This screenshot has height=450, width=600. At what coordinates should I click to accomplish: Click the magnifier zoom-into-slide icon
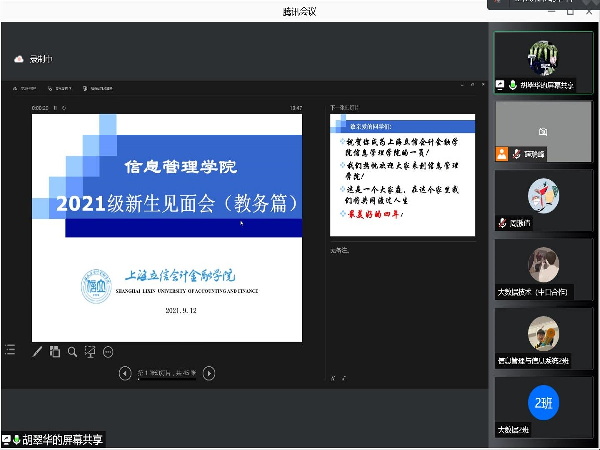pyautogui.click(x=72, y=351)
